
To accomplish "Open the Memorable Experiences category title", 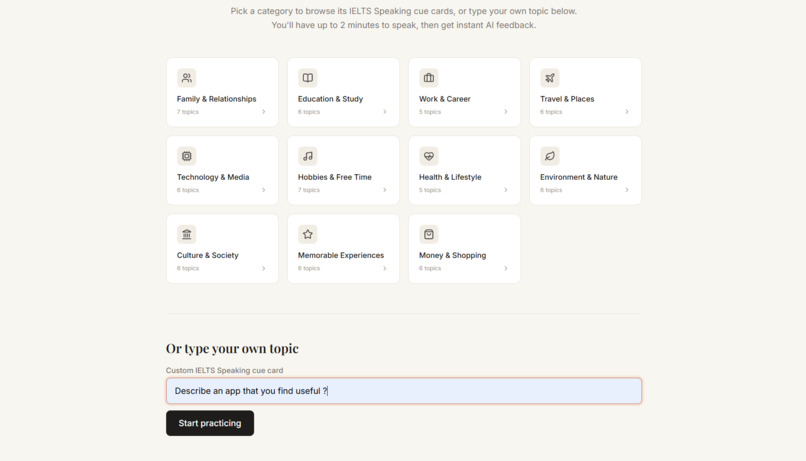I will coord(341,255).
